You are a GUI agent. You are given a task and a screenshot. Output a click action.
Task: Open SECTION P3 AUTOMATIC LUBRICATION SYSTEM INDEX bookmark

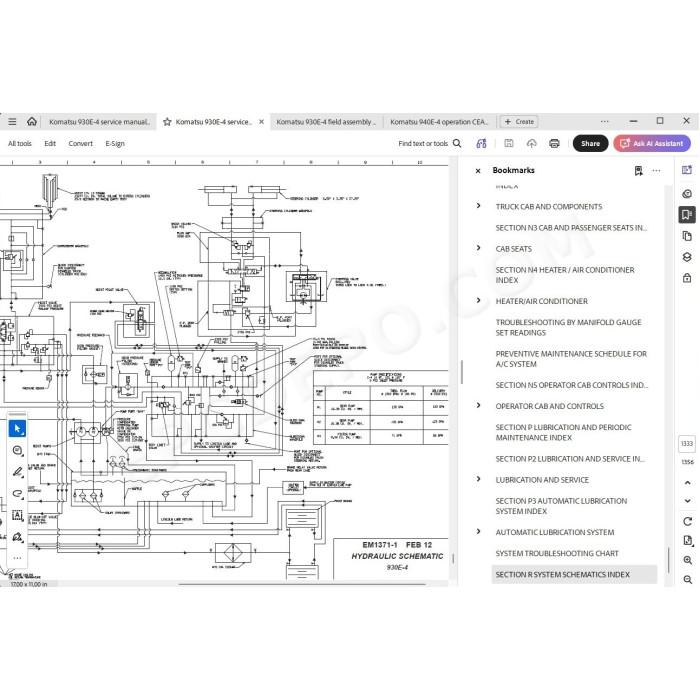[x=561, y=506]
